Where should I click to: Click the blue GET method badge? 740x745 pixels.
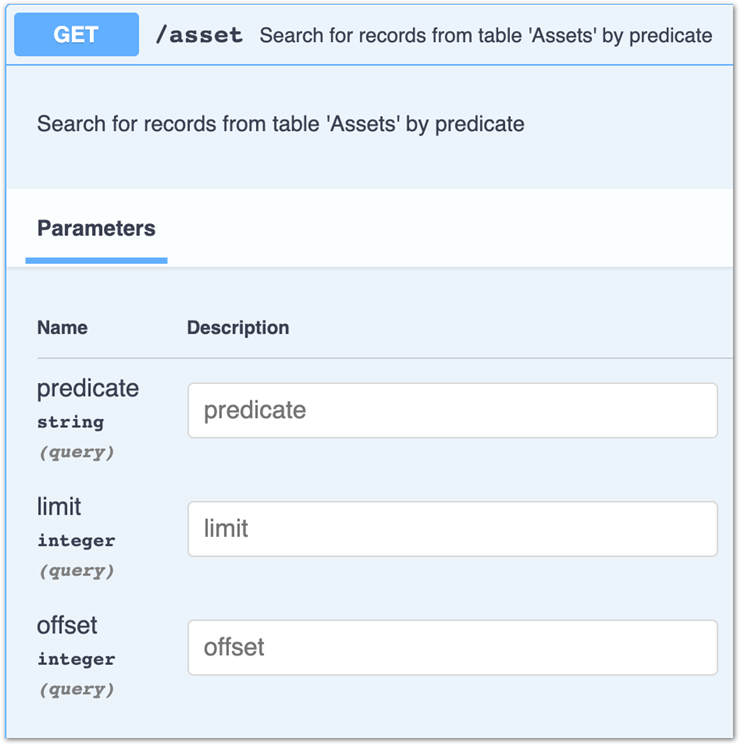click(x=76, y=35)
